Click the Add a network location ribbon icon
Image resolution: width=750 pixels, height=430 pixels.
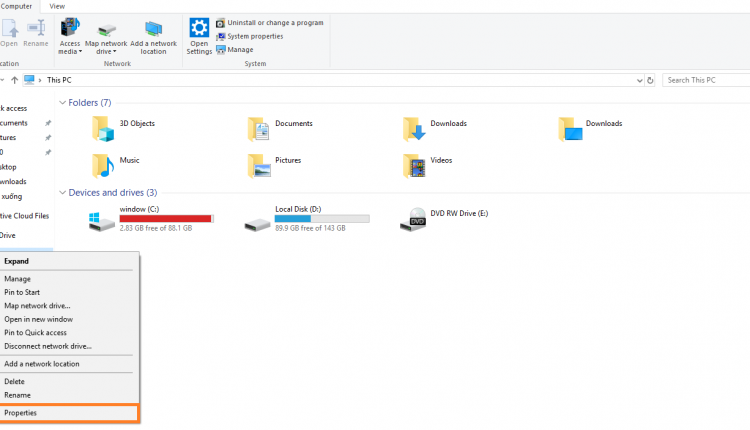[154, 29]
